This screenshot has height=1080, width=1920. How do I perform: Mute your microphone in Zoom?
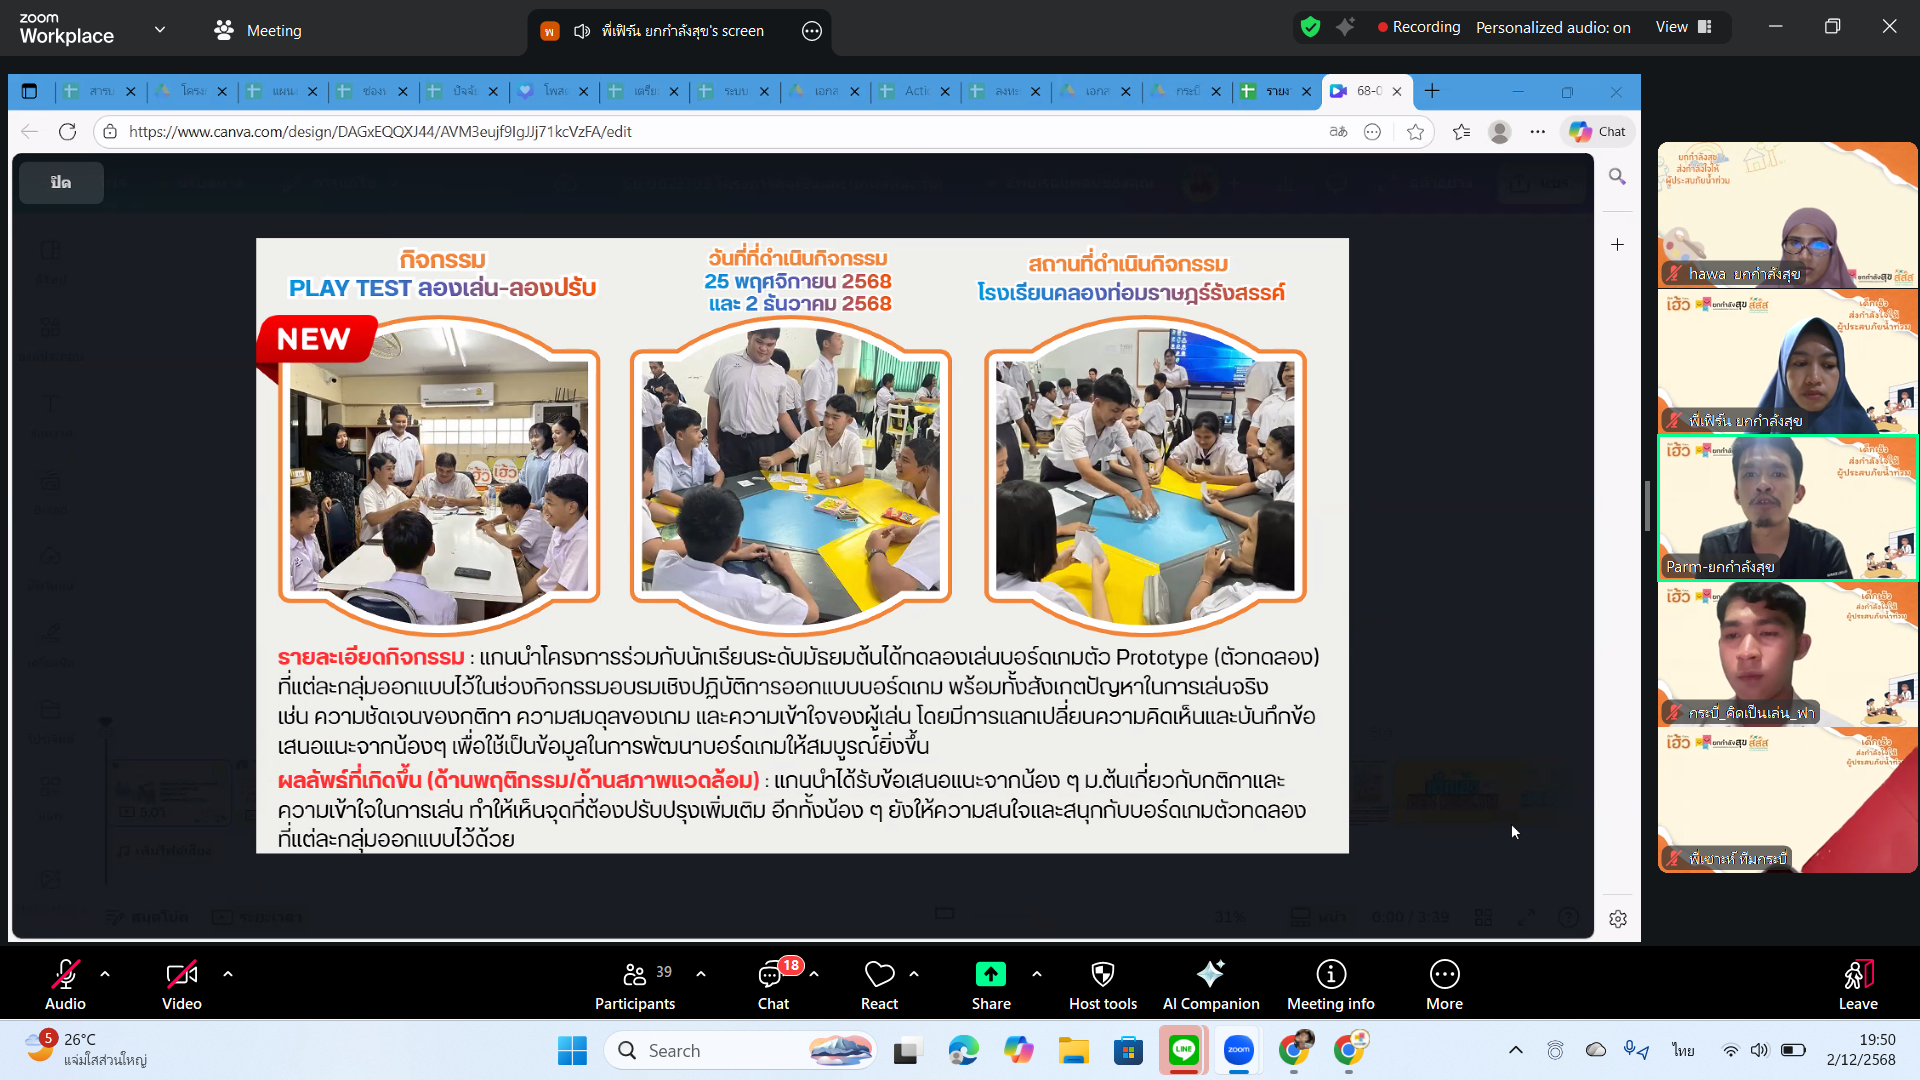[x=64, y=983]
